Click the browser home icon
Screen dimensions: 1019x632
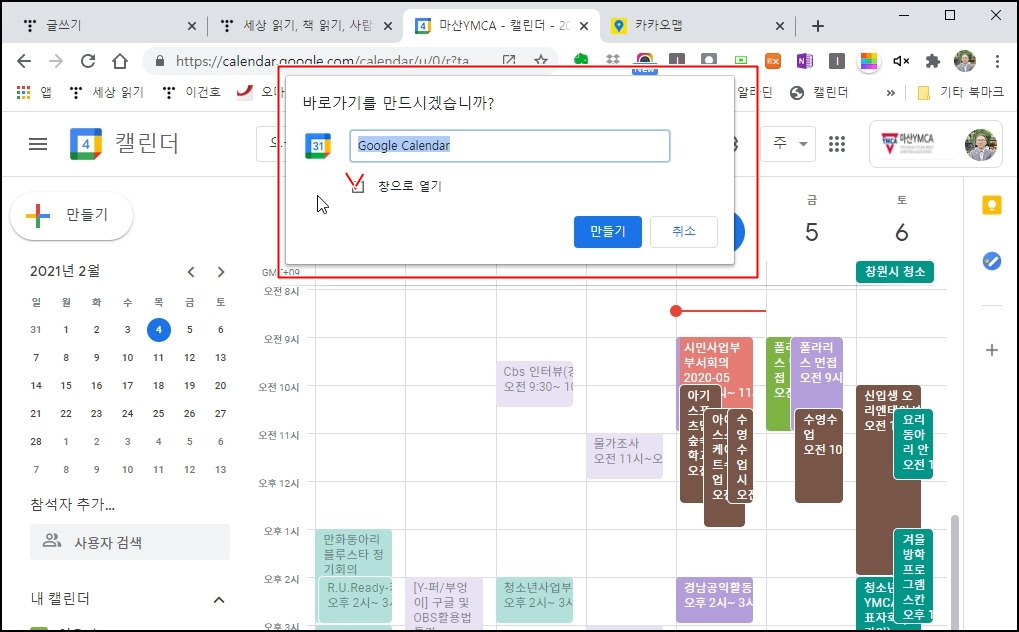(120, 61)
